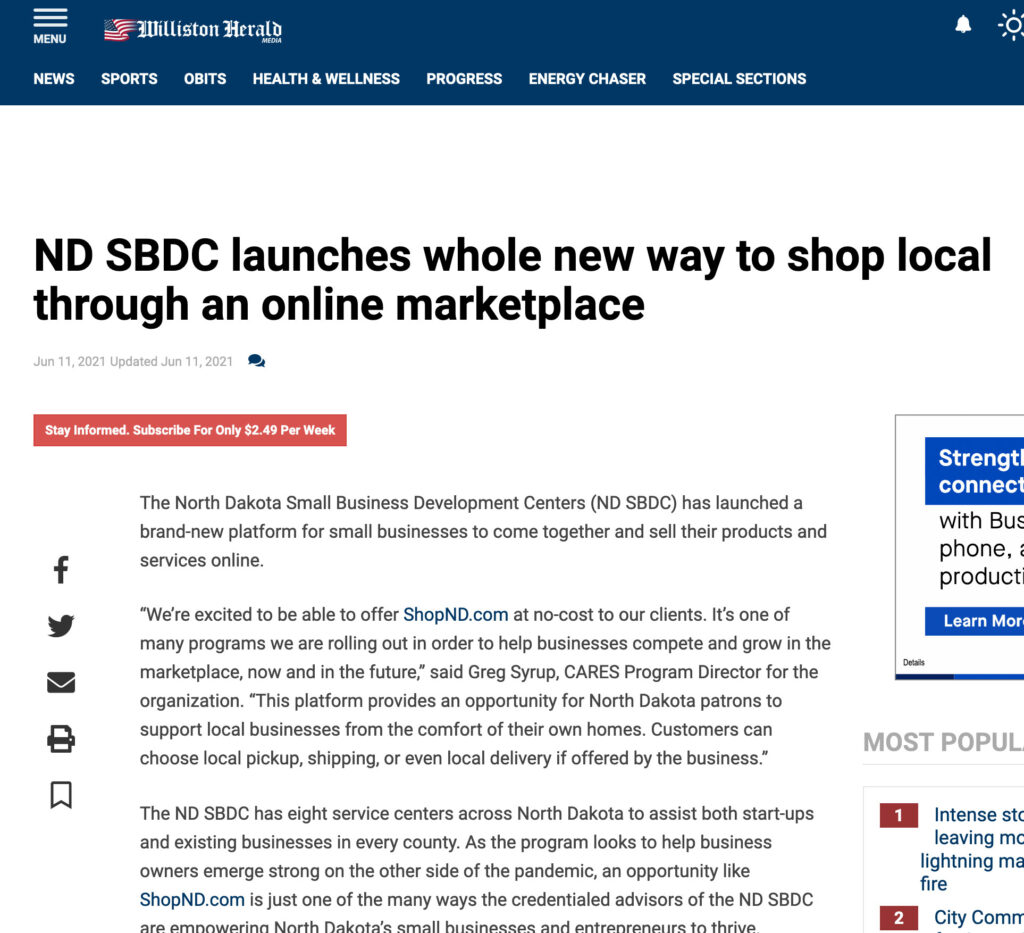
Task: Open ad Details link
Action: tap(914, 662)
